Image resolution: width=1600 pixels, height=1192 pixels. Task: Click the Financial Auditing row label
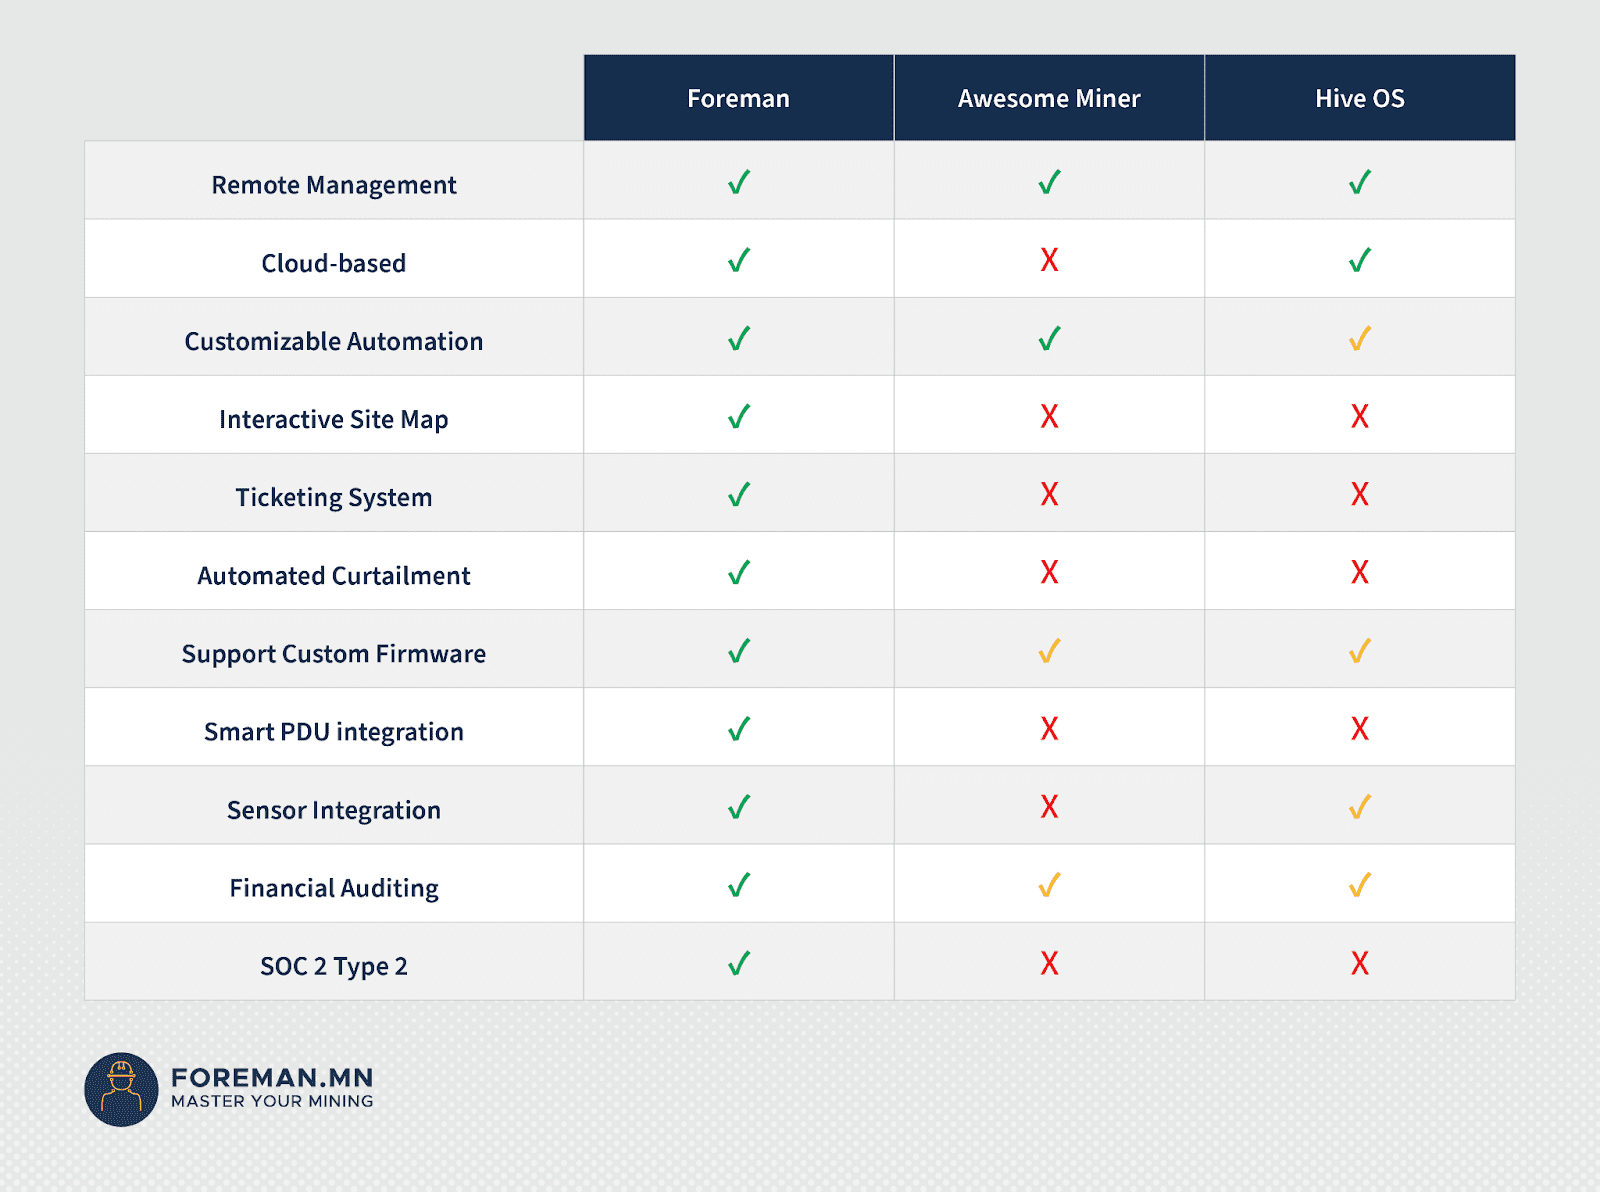pos(334,888)
